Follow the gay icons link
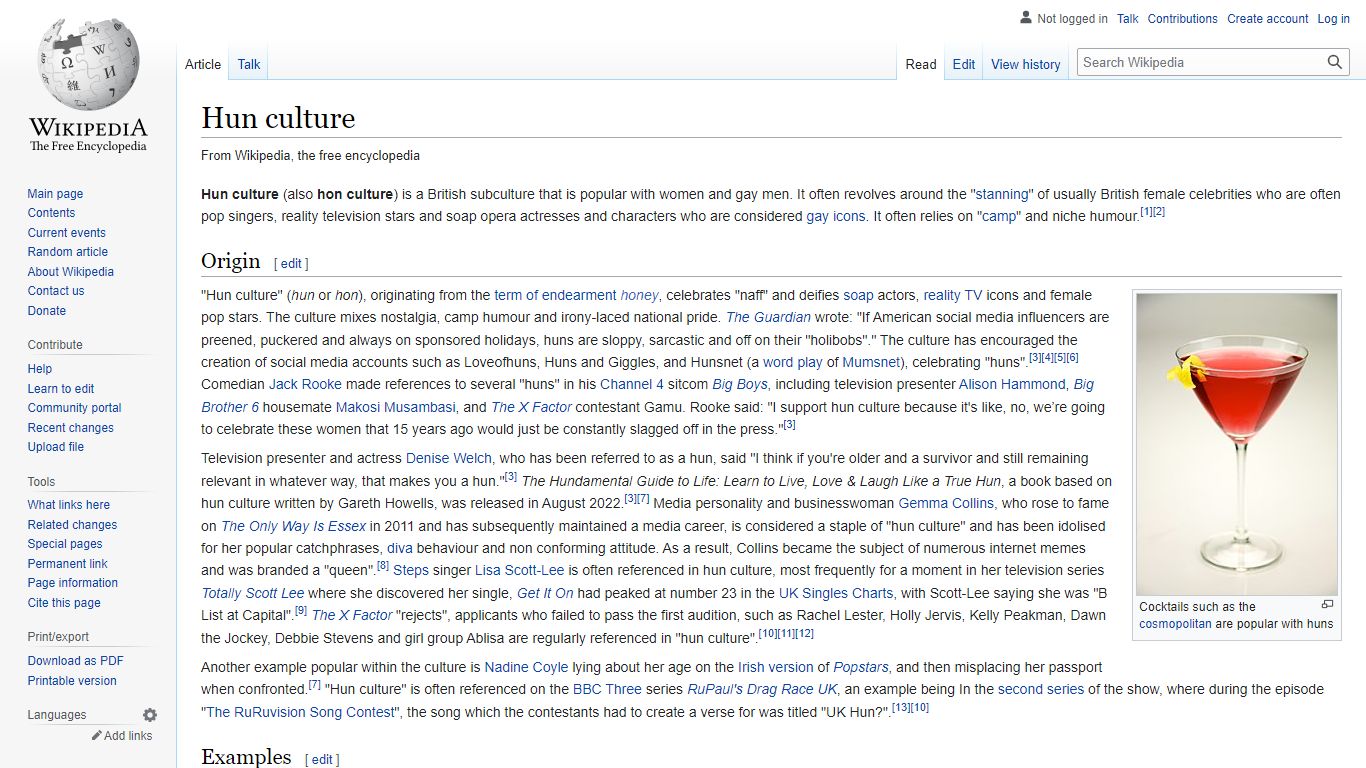This screenshot has width=1366, height=768. coord(836,216)
